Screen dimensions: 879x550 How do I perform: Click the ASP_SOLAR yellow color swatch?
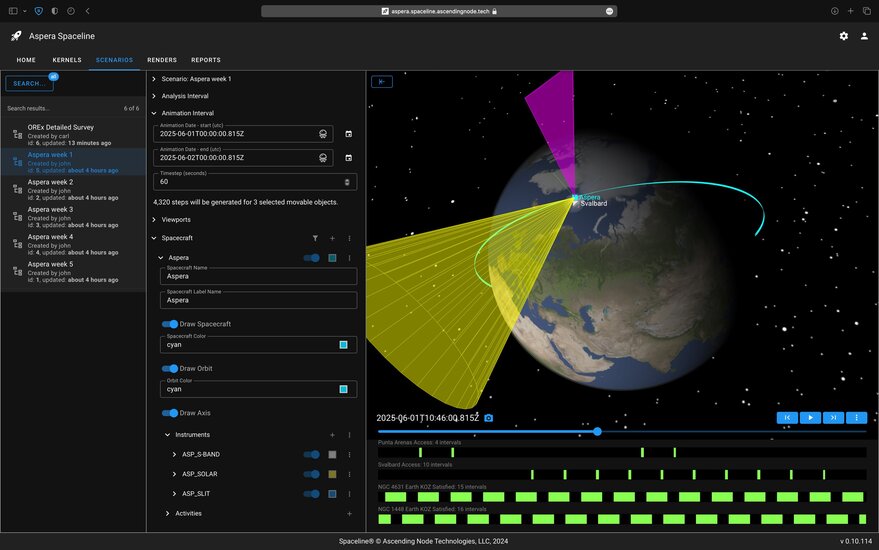click(x=332, y=474)
